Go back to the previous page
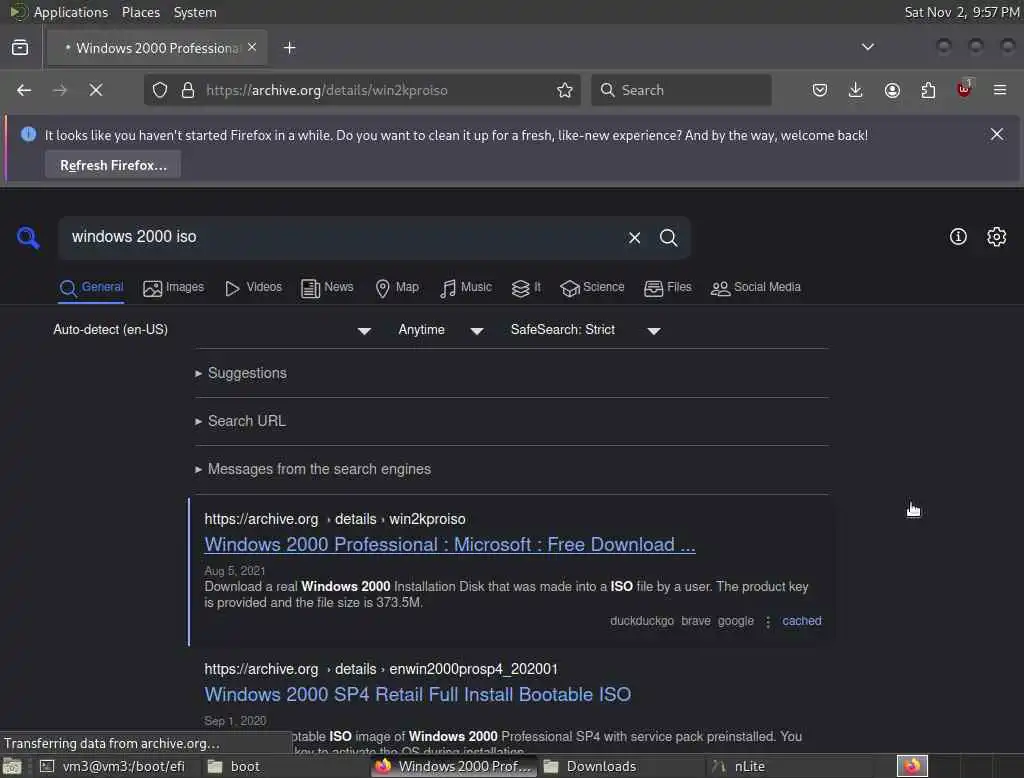 [24, 90]
